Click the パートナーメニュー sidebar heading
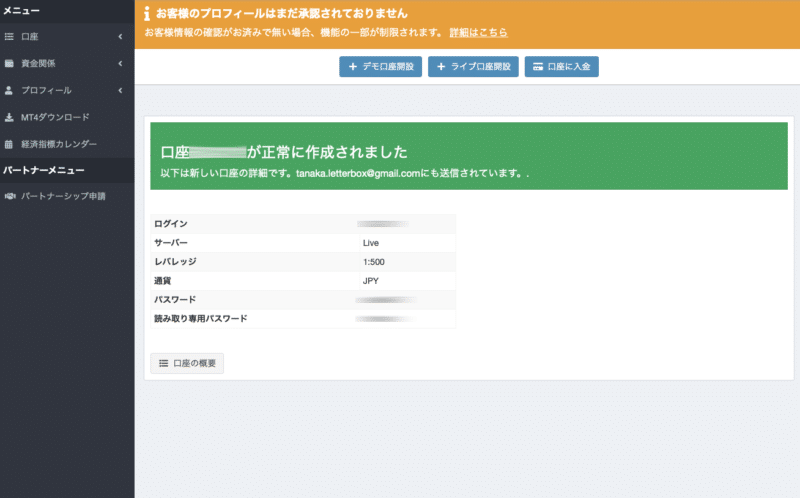Image resolution: width=800 pixels, height=498 pixels. pyautogui.click(x=44, y=170)
